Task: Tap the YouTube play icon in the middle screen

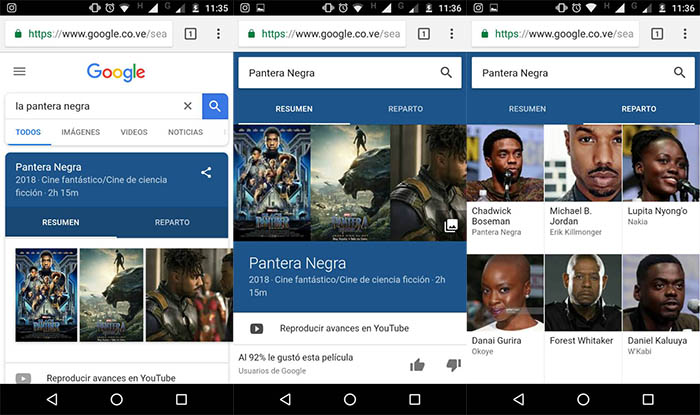Action: (257, 329)
